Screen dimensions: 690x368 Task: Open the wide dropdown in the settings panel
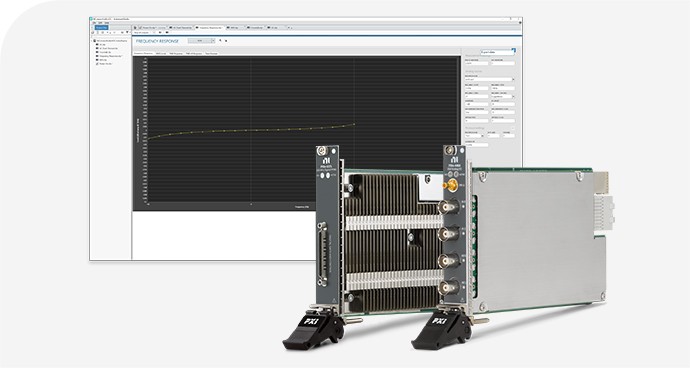click(x=490, y=80)
